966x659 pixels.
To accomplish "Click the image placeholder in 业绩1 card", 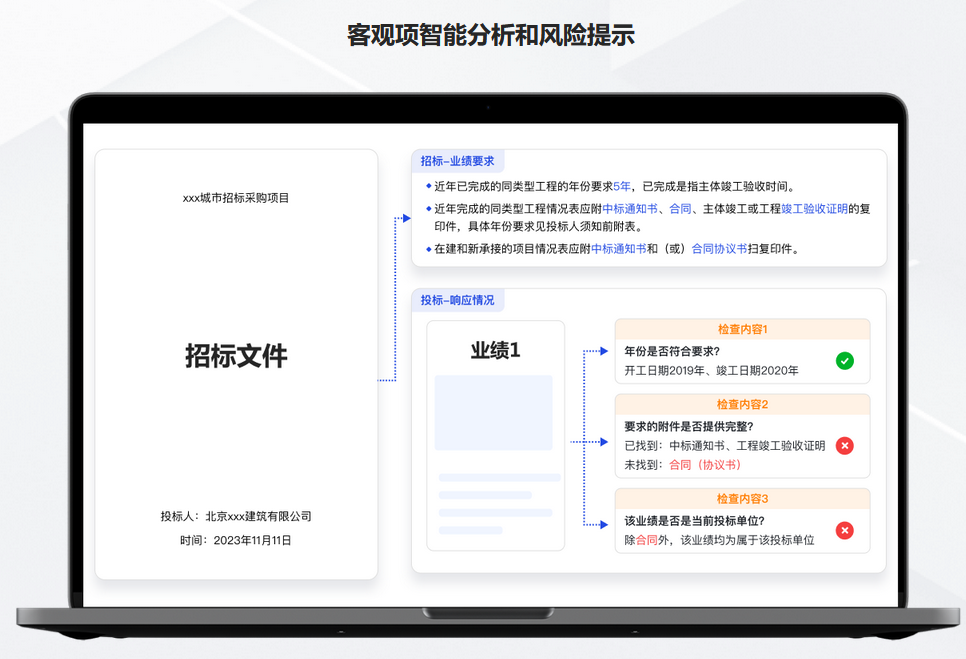I will 493,413.
